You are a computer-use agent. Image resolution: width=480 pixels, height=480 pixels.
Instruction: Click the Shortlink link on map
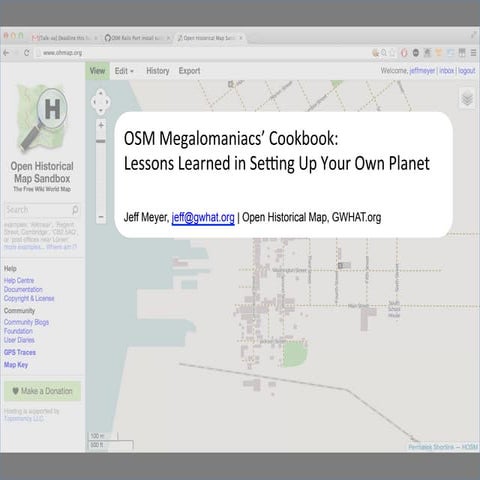pyautogui.click(x=443, y=447)
